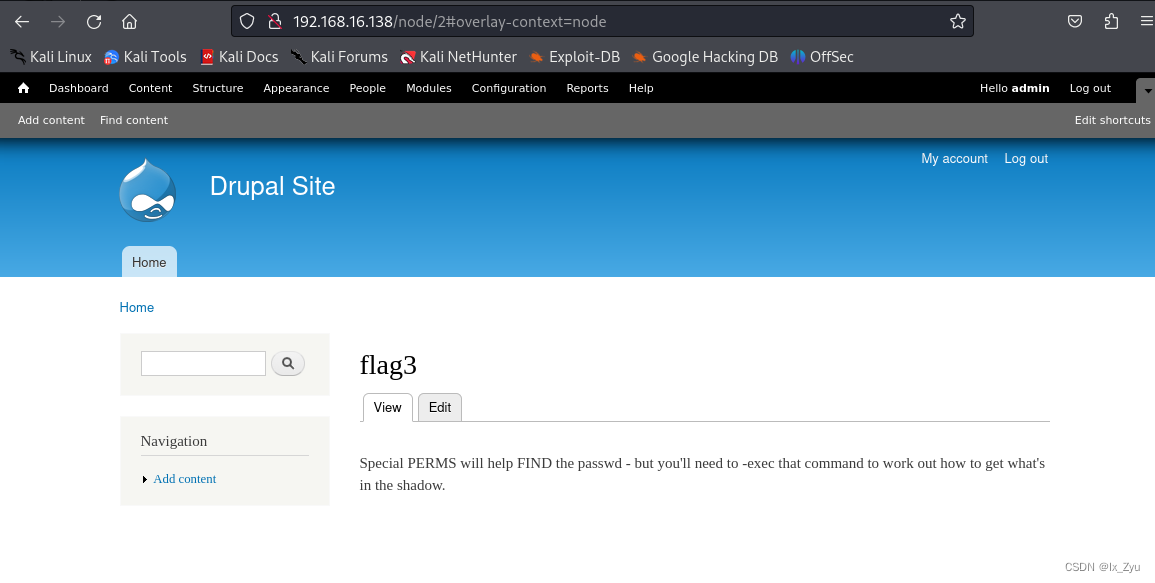Image resolution: width=1155 pixels, height=583 pixels.
Task: Click the Drupal admin home icon
Action: click(x=24, y=88)
